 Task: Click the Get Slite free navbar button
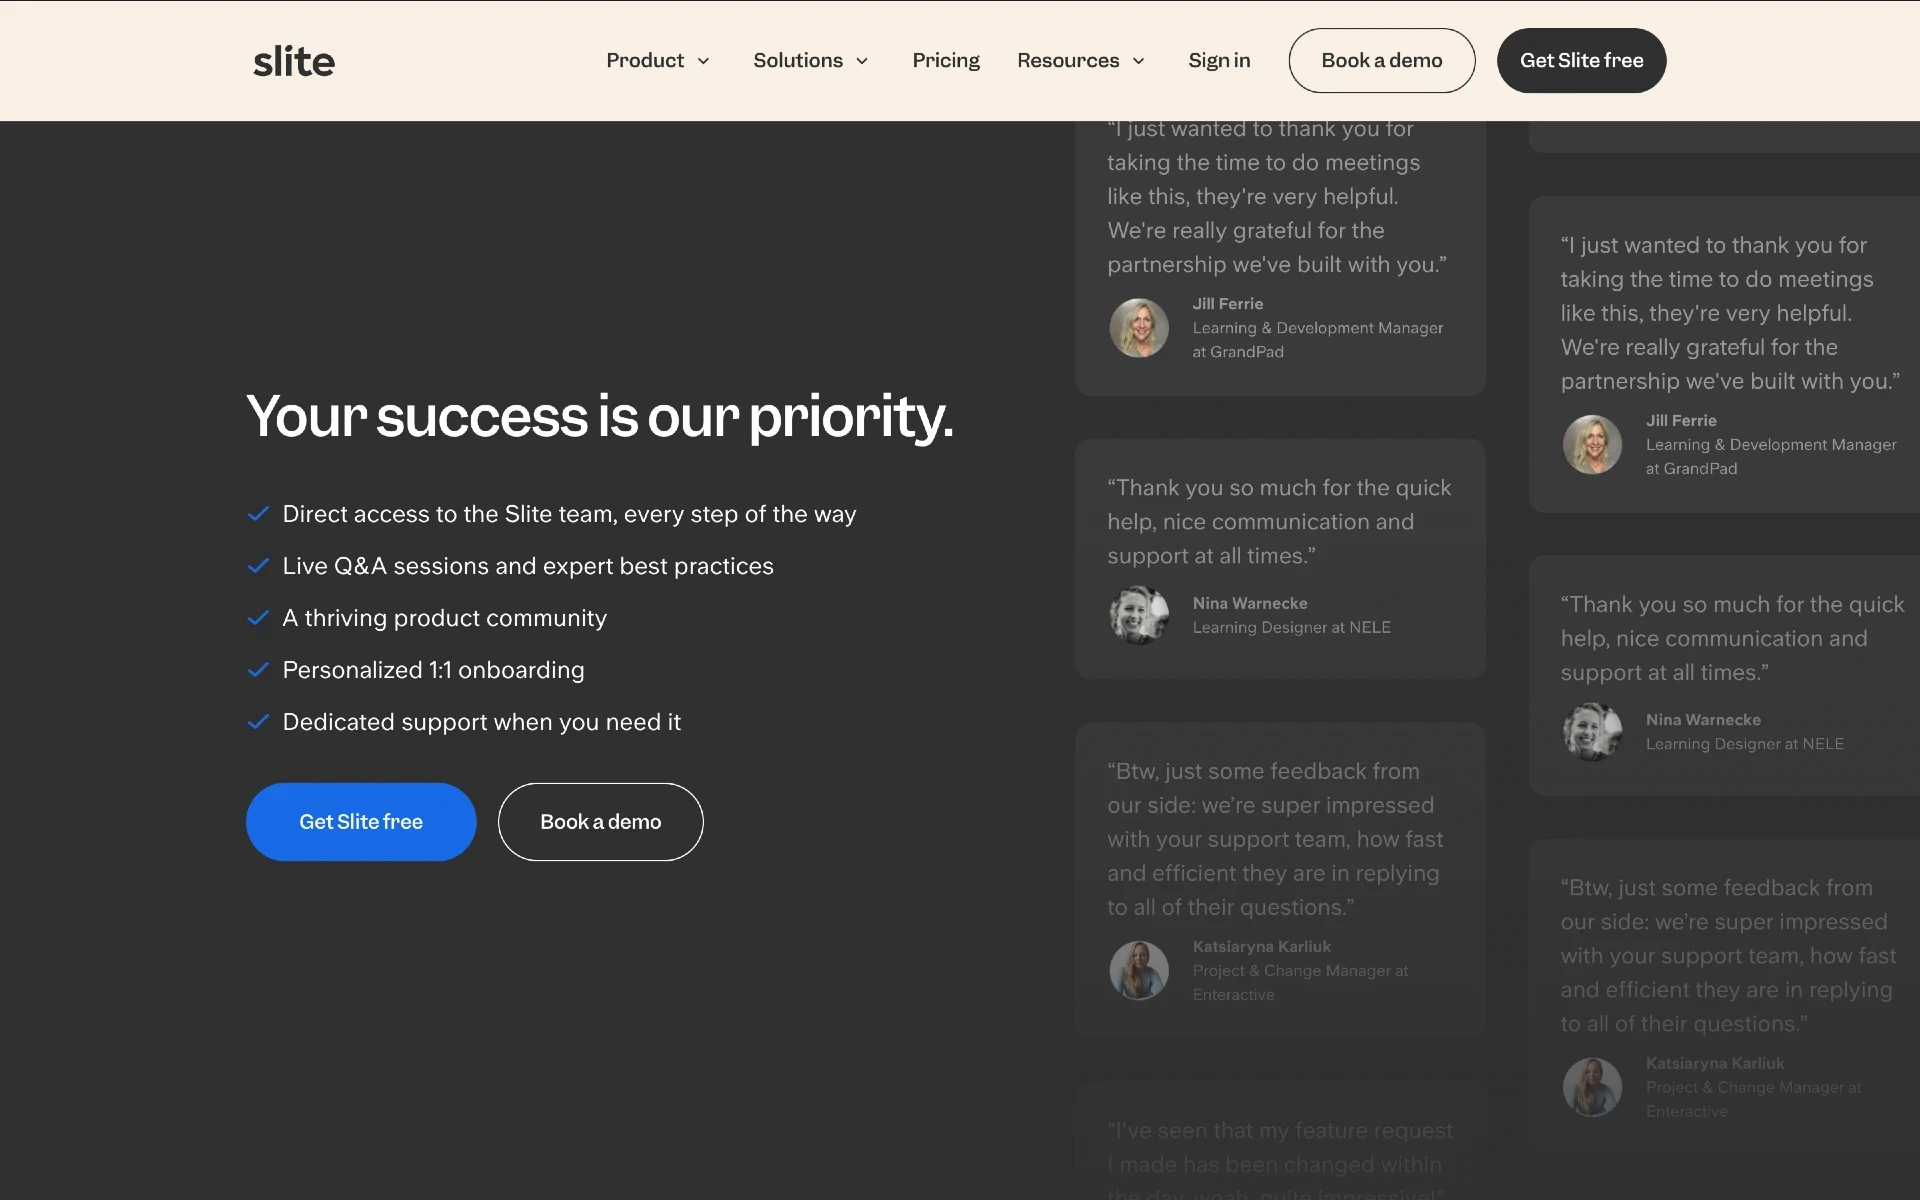[x=1580, y=59]
